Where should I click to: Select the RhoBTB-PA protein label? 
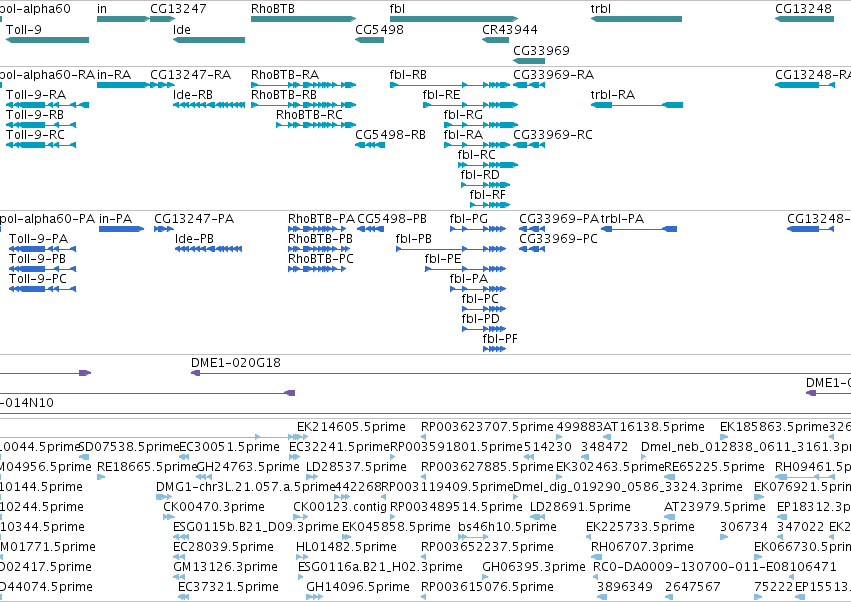click(321, 219)
